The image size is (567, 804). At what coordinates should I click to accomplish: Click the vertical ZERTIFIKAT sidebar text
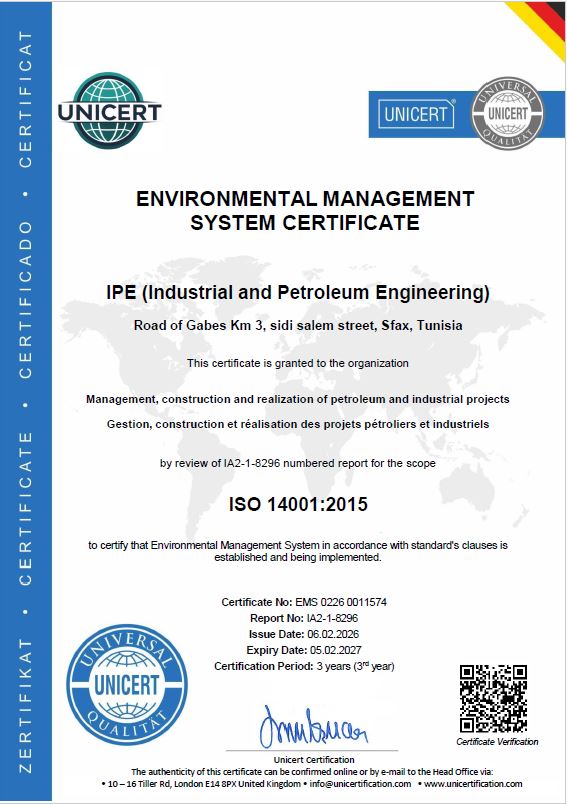(x=26, y=706)
